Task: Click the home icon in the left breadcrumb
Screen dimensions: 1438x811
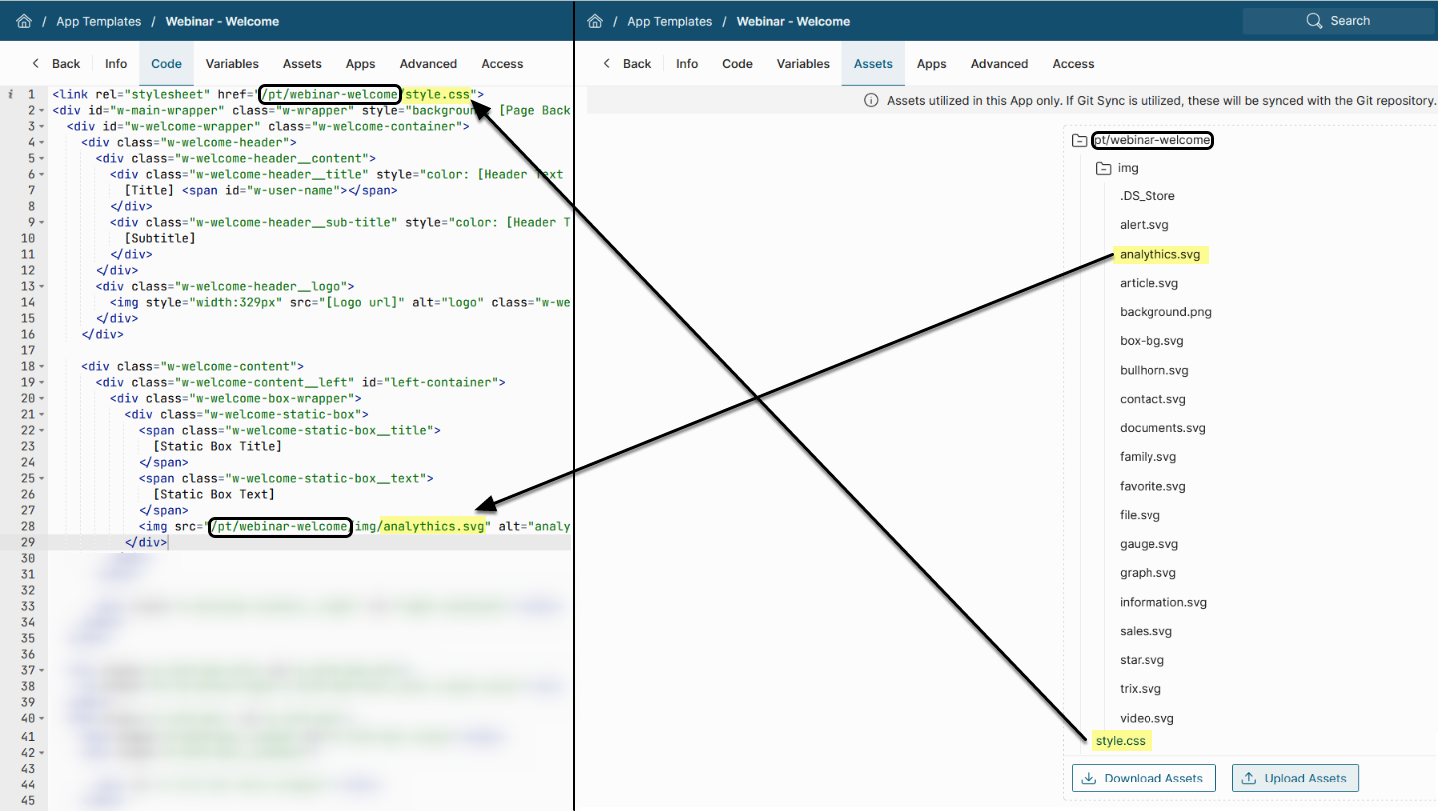Action: [24, 21]
